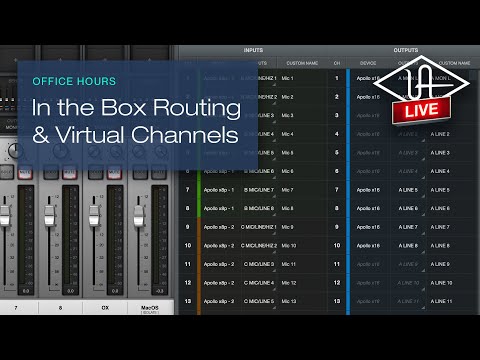Viewport: 480px width, 360px height.
Task: Click the MacOS channel fader value readout
Action: click(x=160, y=291)
